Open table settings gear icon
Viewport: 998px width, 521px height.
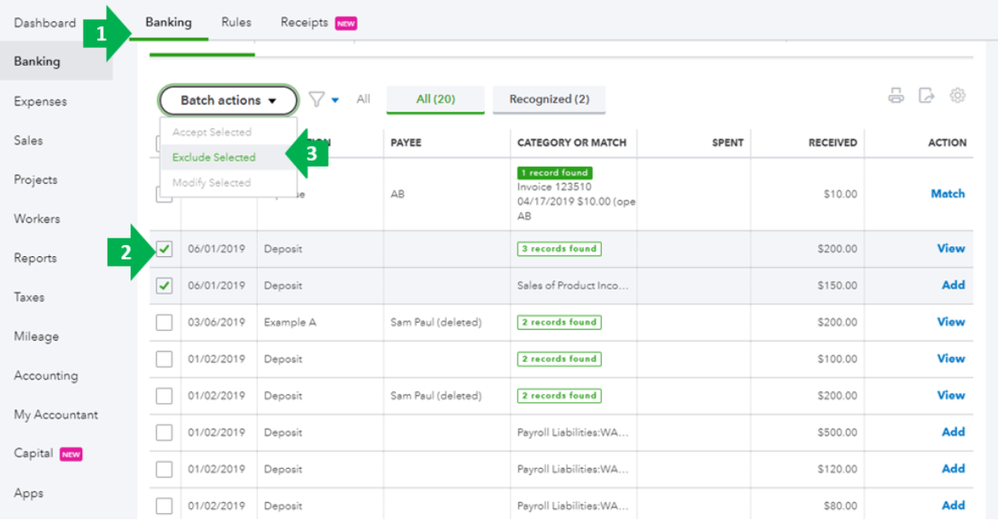click(x=957, y=96)
